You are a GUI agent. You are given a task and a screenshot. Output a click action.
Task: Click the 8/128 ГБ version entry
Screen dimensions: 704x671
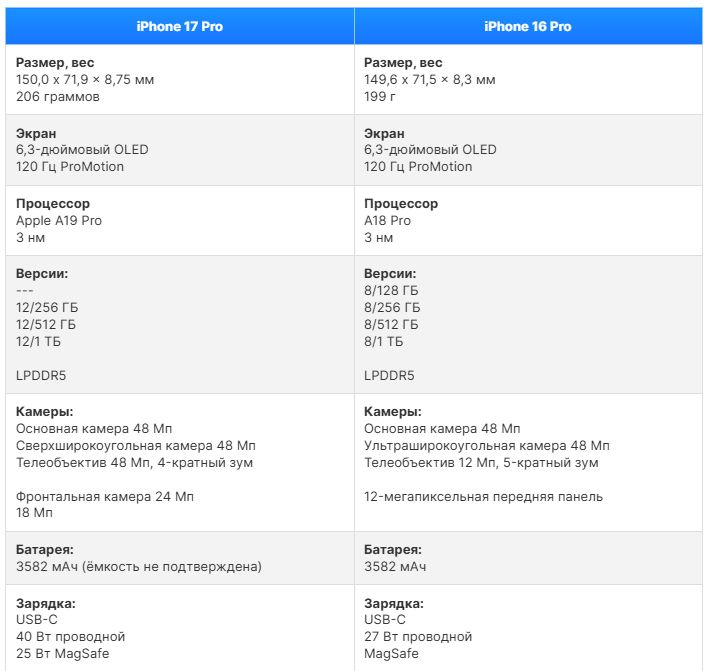point(391,290)
